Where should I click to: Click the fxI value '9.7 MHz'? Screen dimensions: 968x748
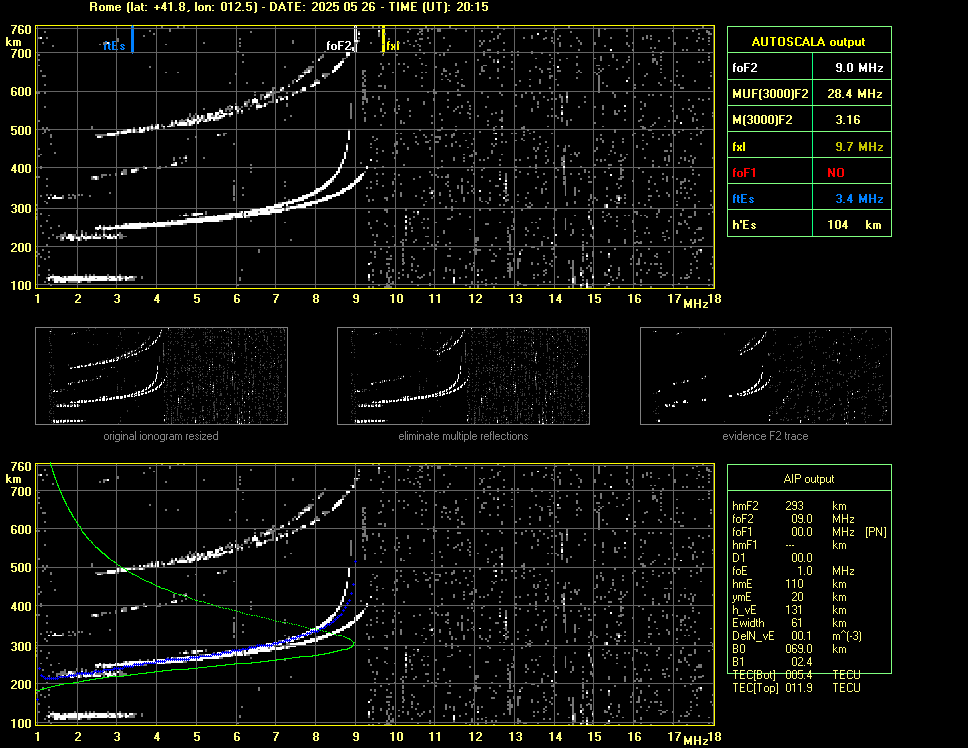pos(859,147)
